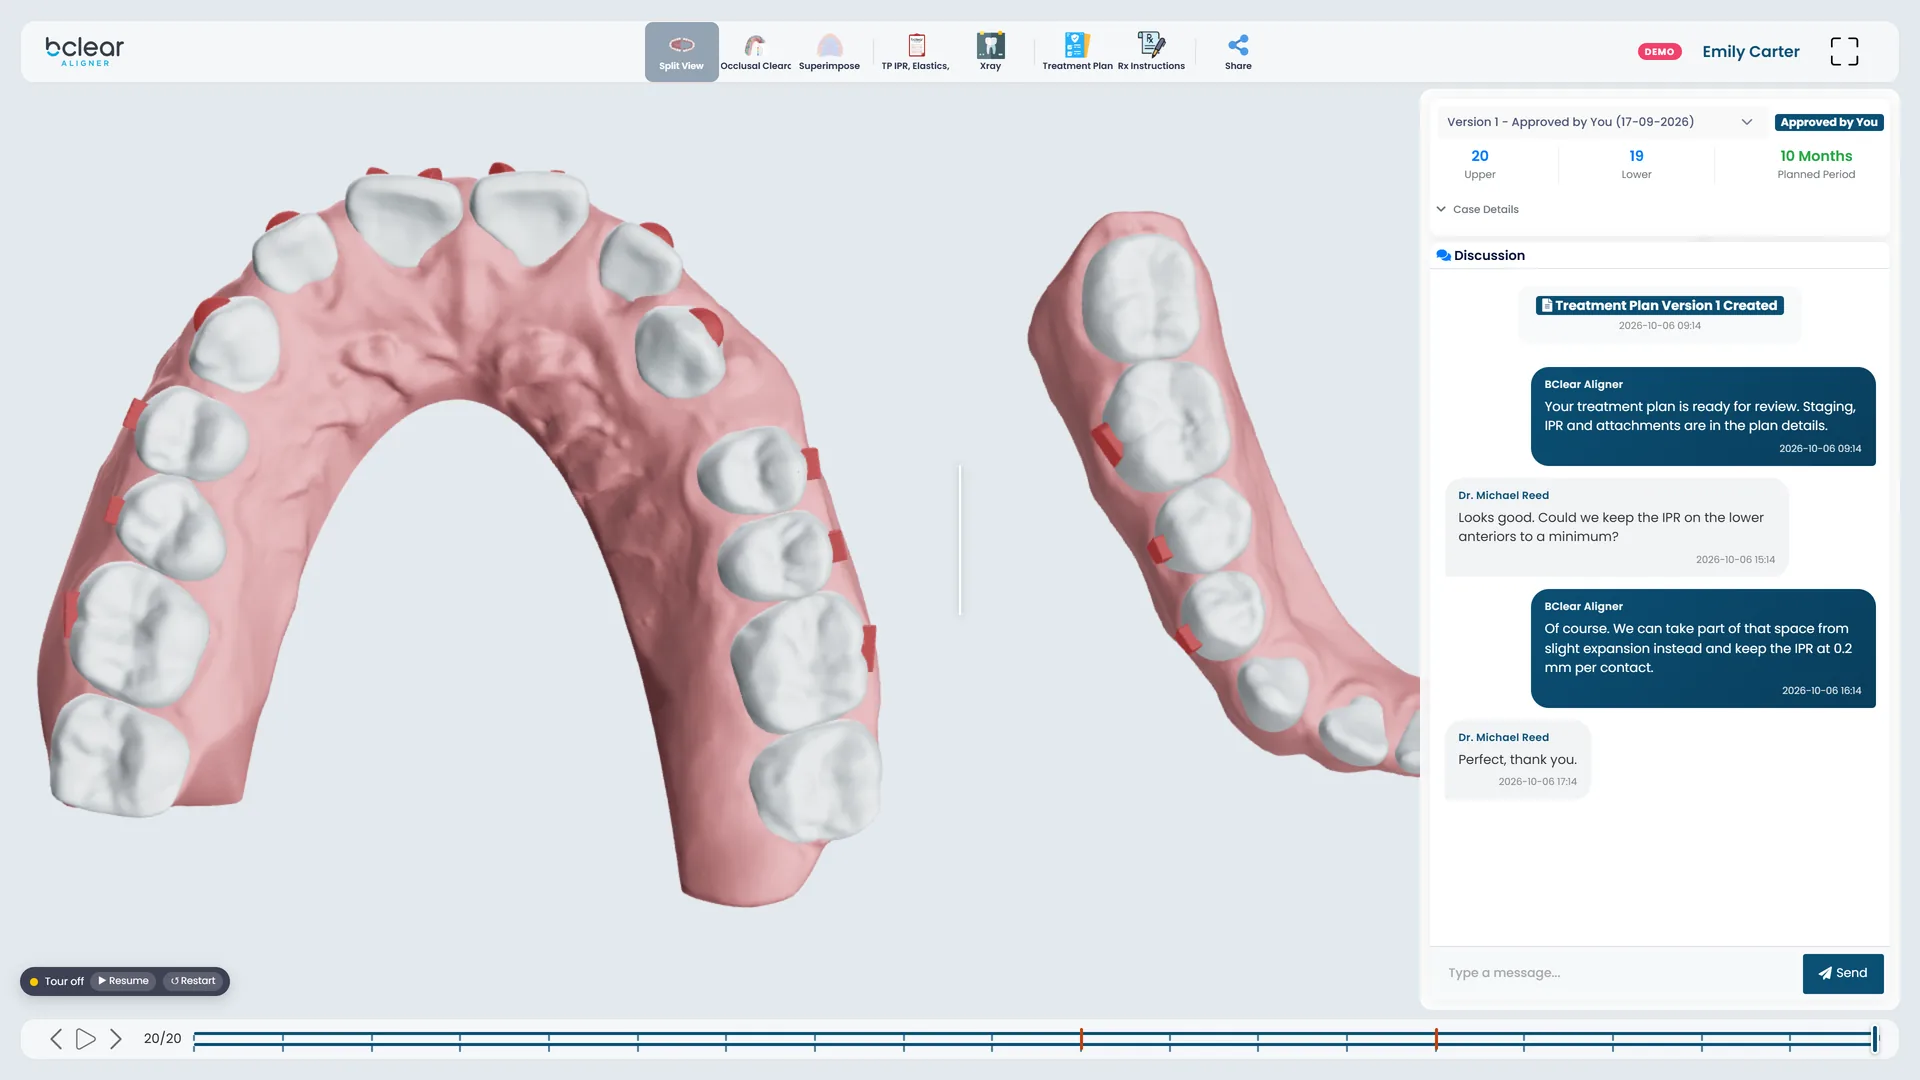Click the 20/20 step counter
1920x1080 pixels.
click(162, 1039)
